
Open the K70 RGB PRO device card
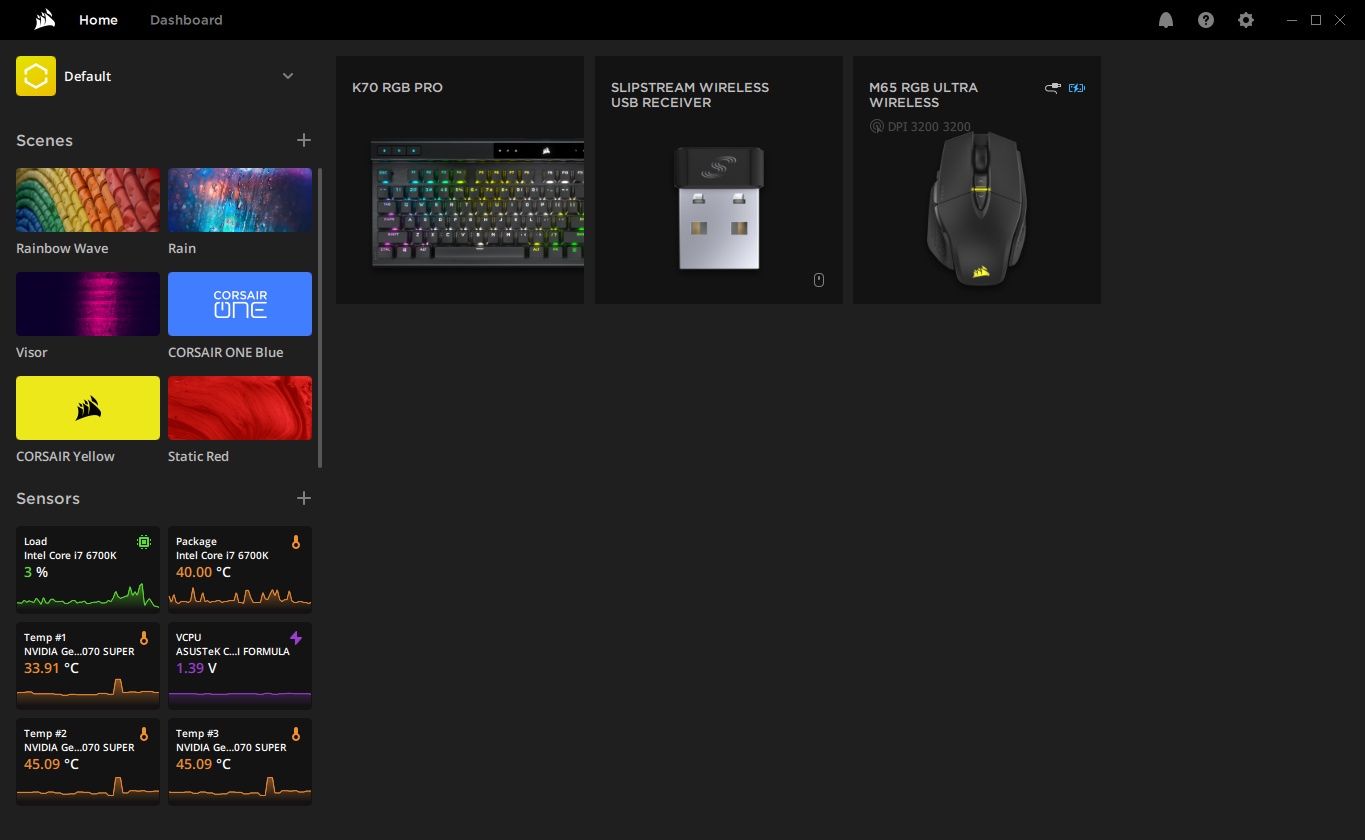click(x=460, y=180)
